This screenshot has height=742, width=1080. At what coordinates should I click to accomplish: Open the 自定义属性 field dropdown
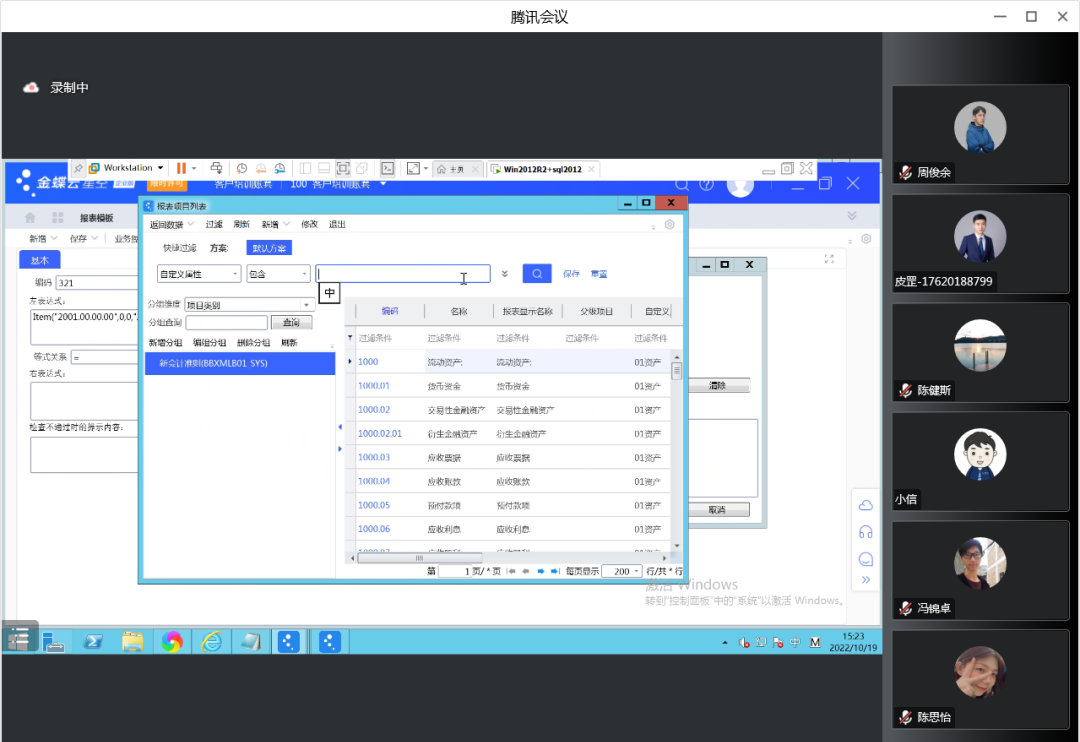click(199, 274)
